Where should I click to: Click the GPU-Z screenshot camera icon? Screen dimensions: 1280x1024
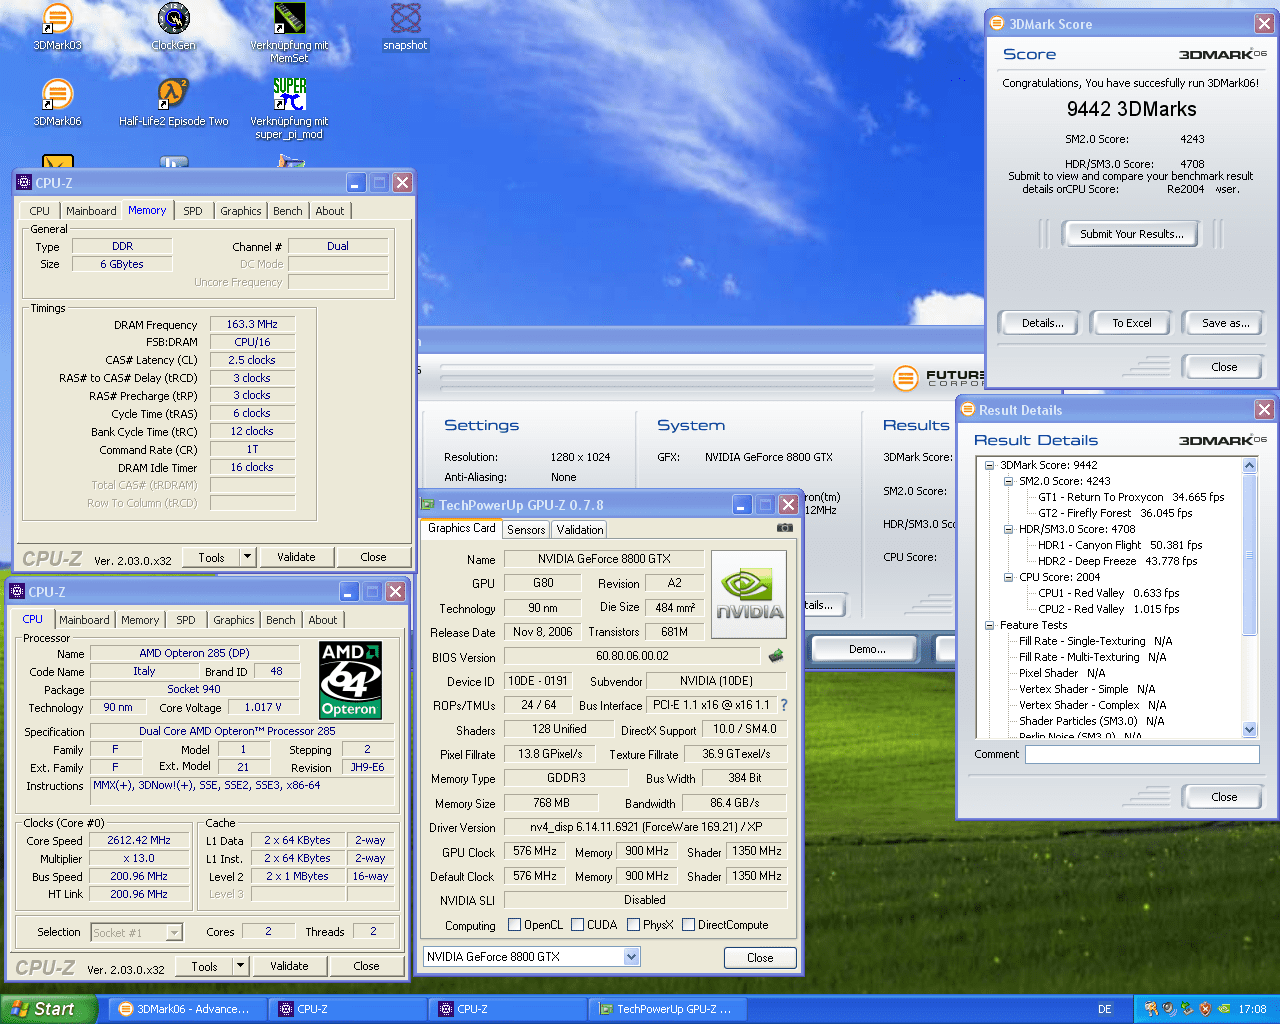click(785, 528)
